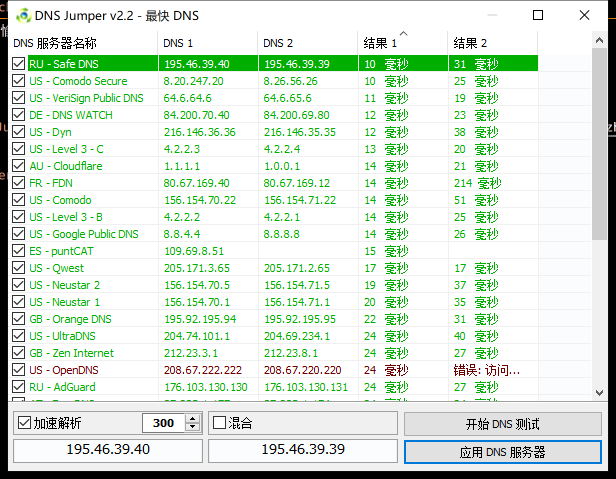616x479 pixels.
Task: Click the 应用 DNS 服务器 button
Action: click(x=502, y=452)
